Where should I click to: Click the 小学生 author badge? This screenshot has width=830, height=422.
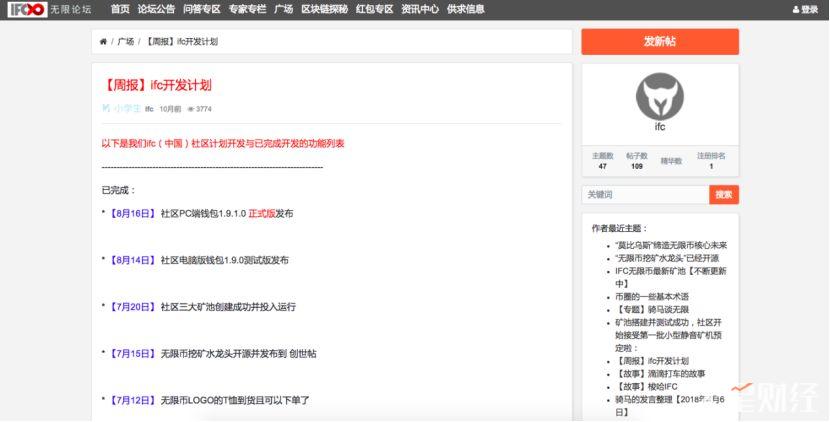[x=121, y=109]
